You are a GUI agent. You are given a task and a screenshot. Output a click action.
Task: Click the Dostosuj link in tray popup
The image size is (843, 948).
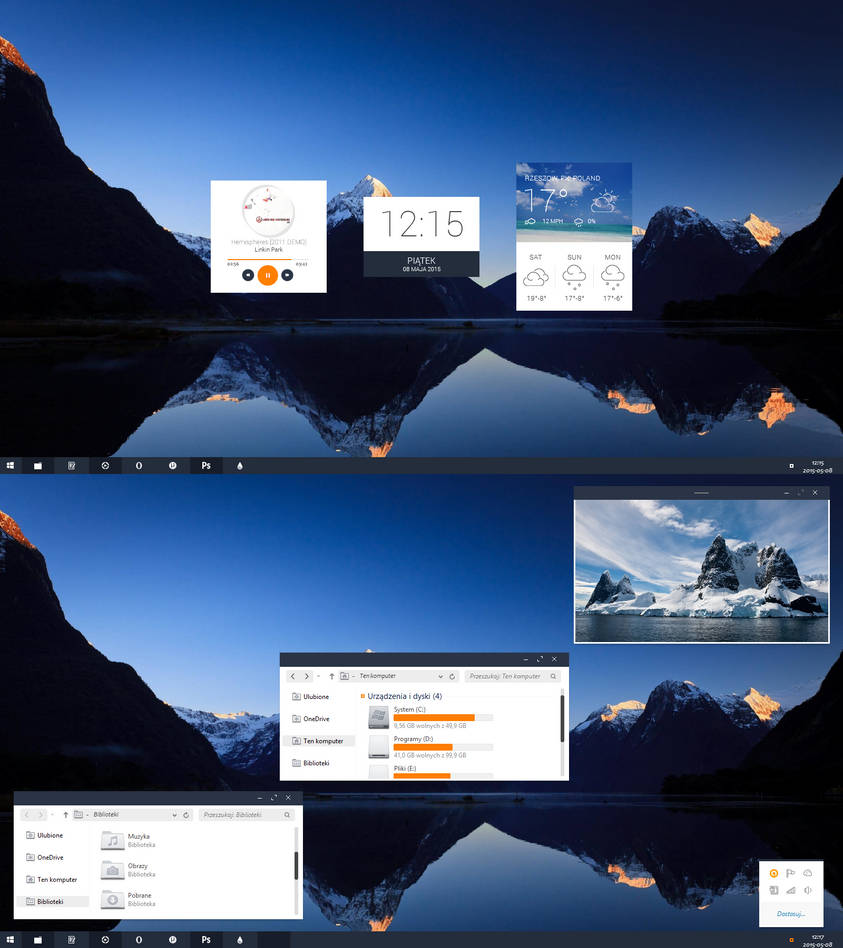790,914
